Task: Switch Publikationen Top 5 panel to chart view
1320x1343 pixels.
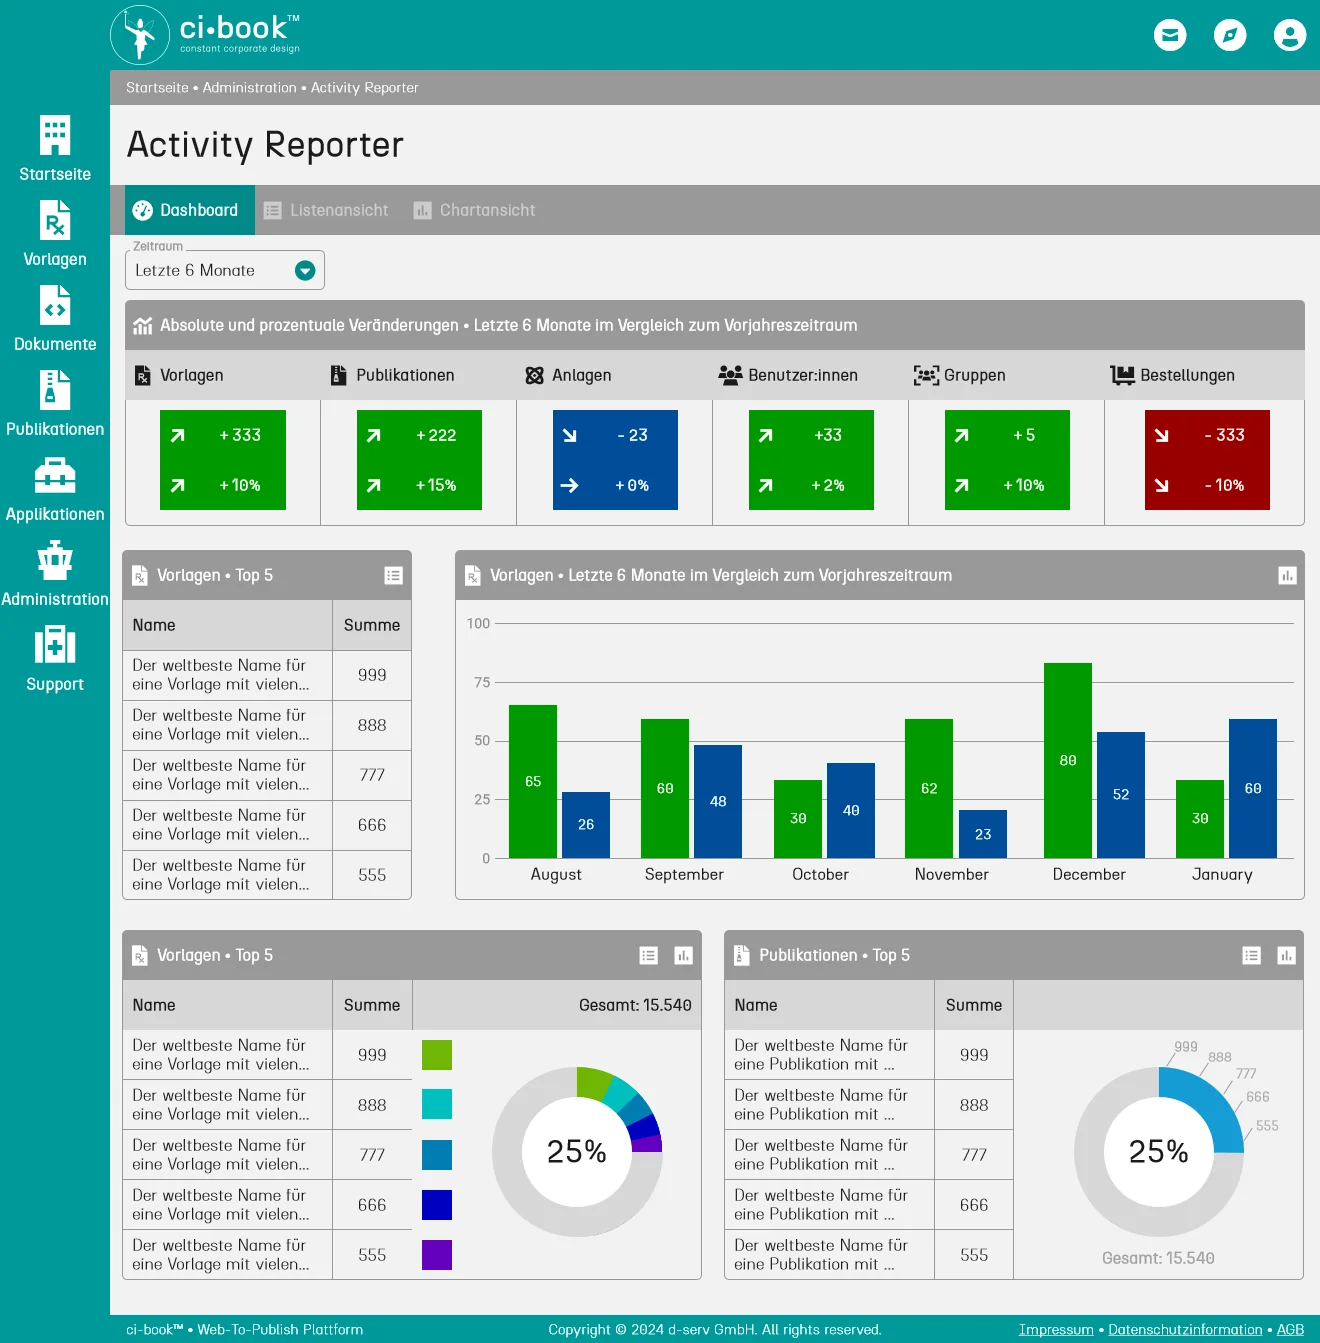Action: click(x=1286, y=955)
